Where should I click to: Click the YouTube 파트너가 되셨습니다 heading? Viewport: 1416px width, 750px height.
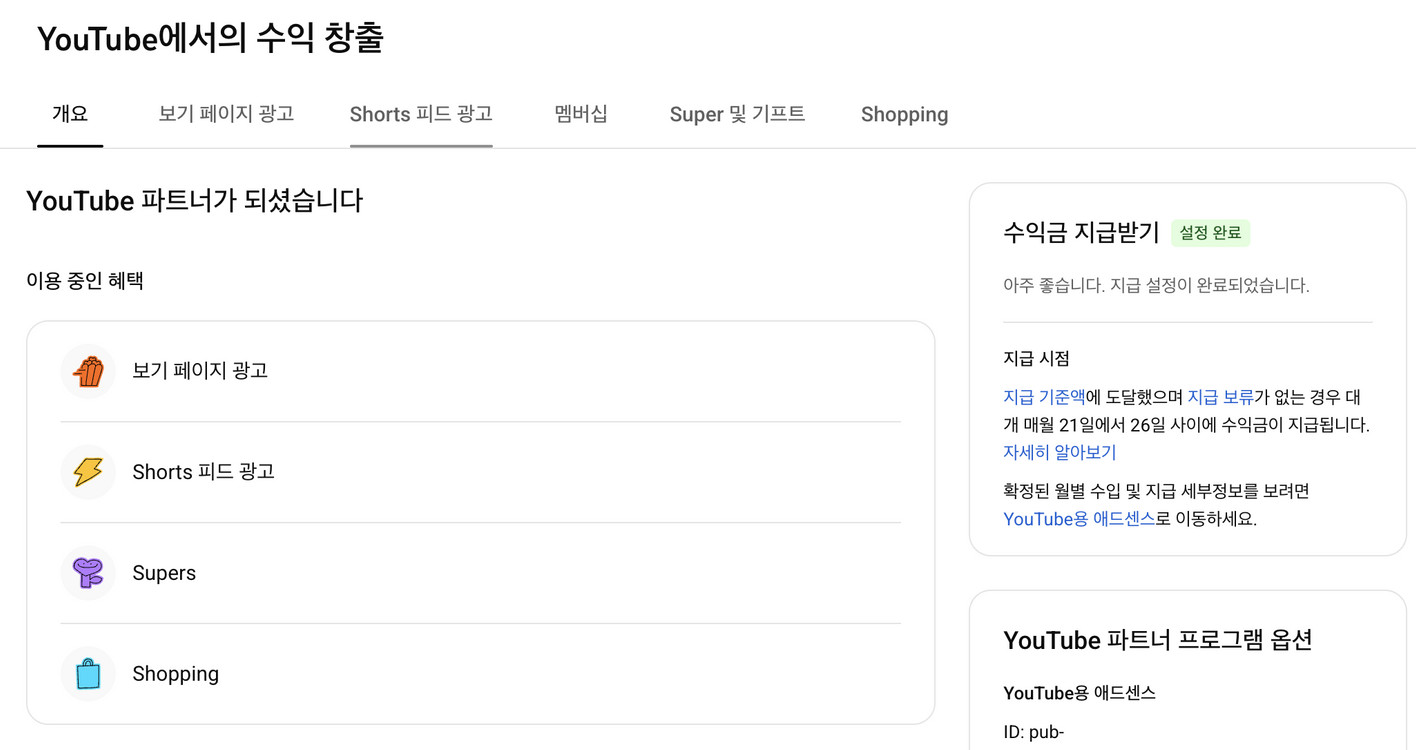194,200
